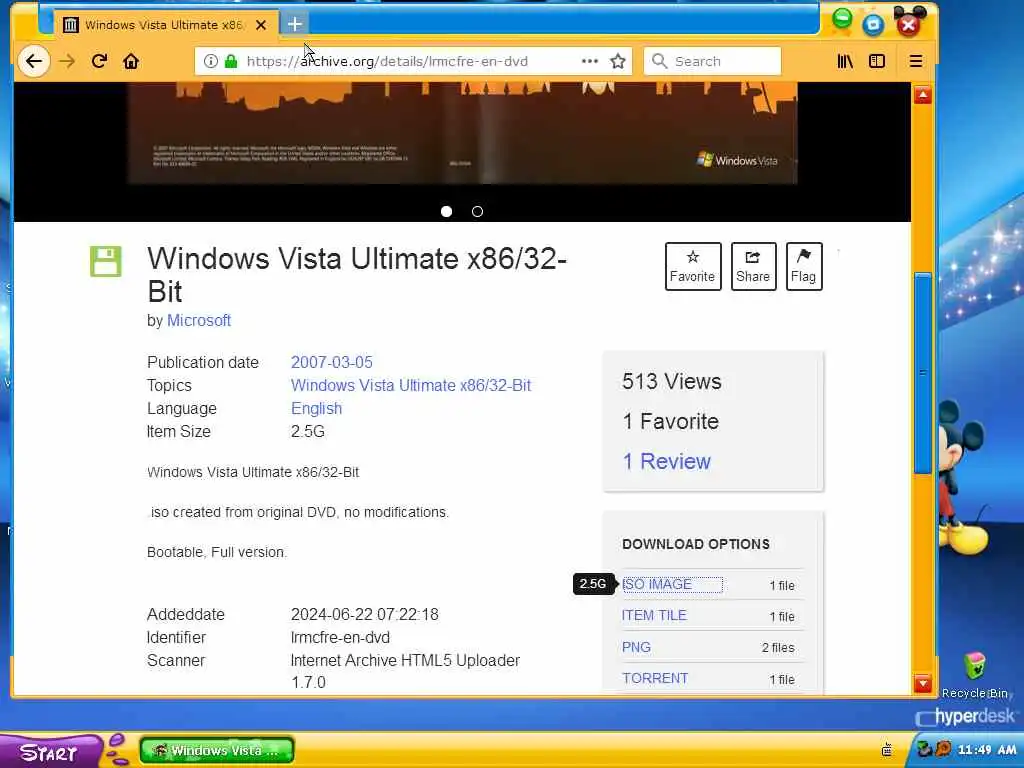The width and height of the screenshot is (1024, 768).
Task: Click the Flag button
Action: pos(803,266)
